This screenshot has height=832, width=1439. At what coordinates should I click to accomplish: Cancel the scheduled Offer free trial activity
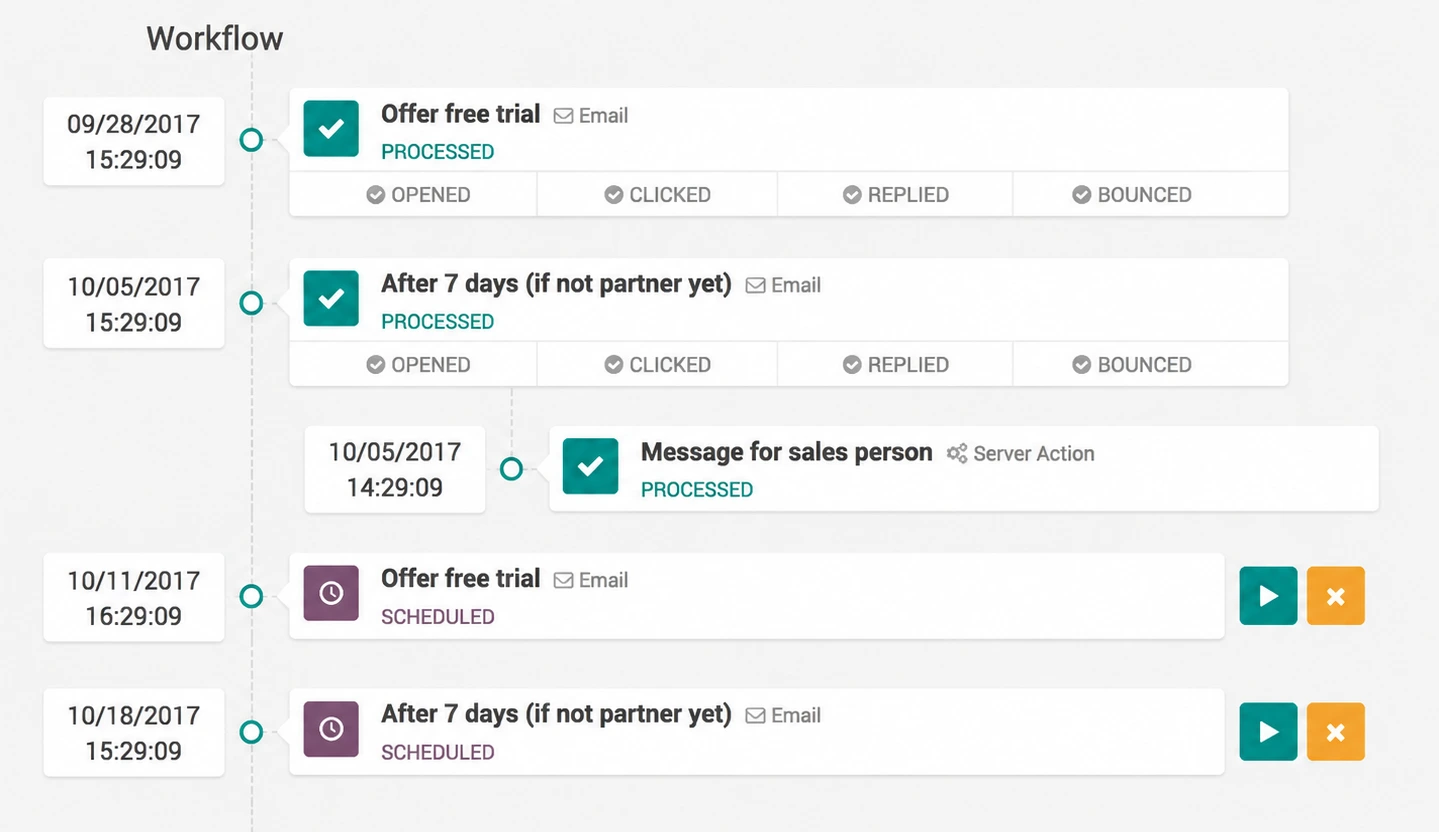tap(1335, 596)
